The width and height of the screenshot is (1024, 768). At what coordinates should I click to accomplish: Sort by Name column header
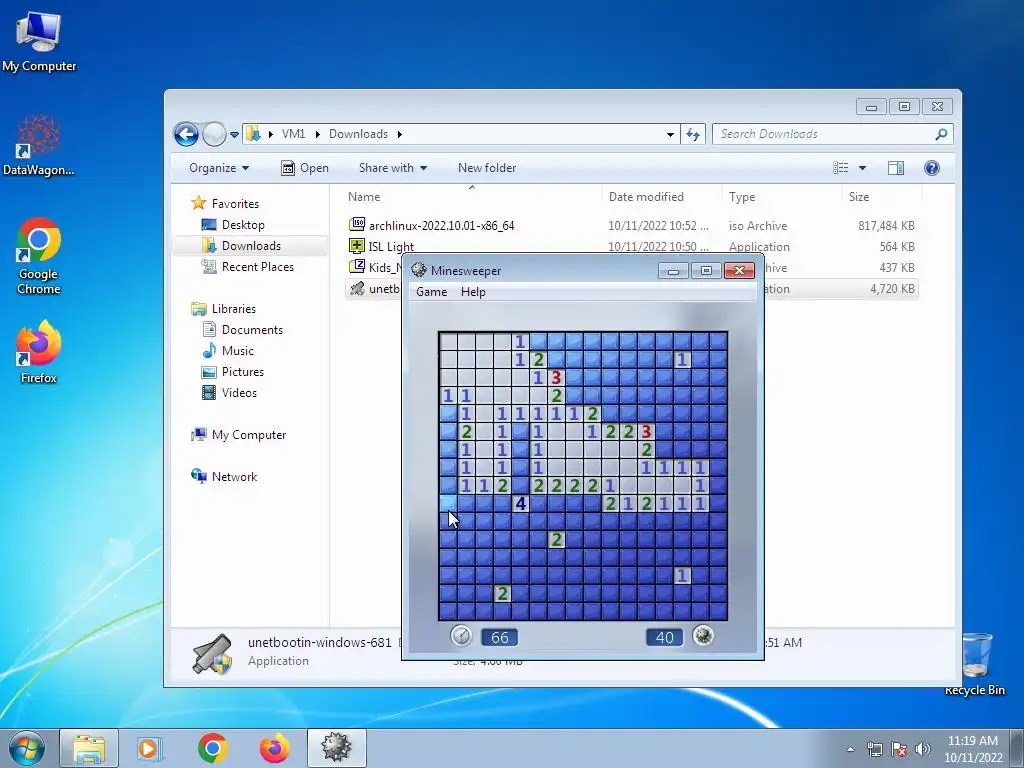(x=364, y=197)
